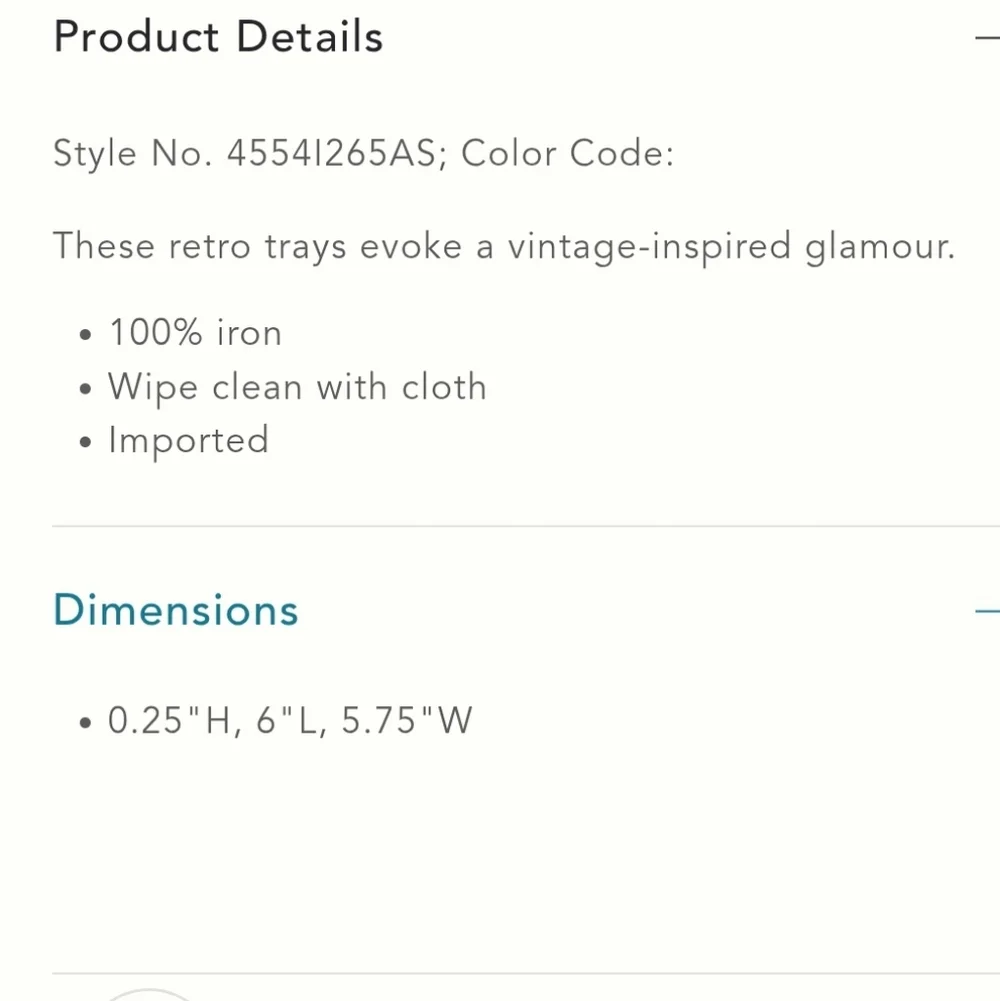Click the style number 4554I265AS
Image resolution: width=1000 pixels, height=1001 pixels.
pos(332,153)
